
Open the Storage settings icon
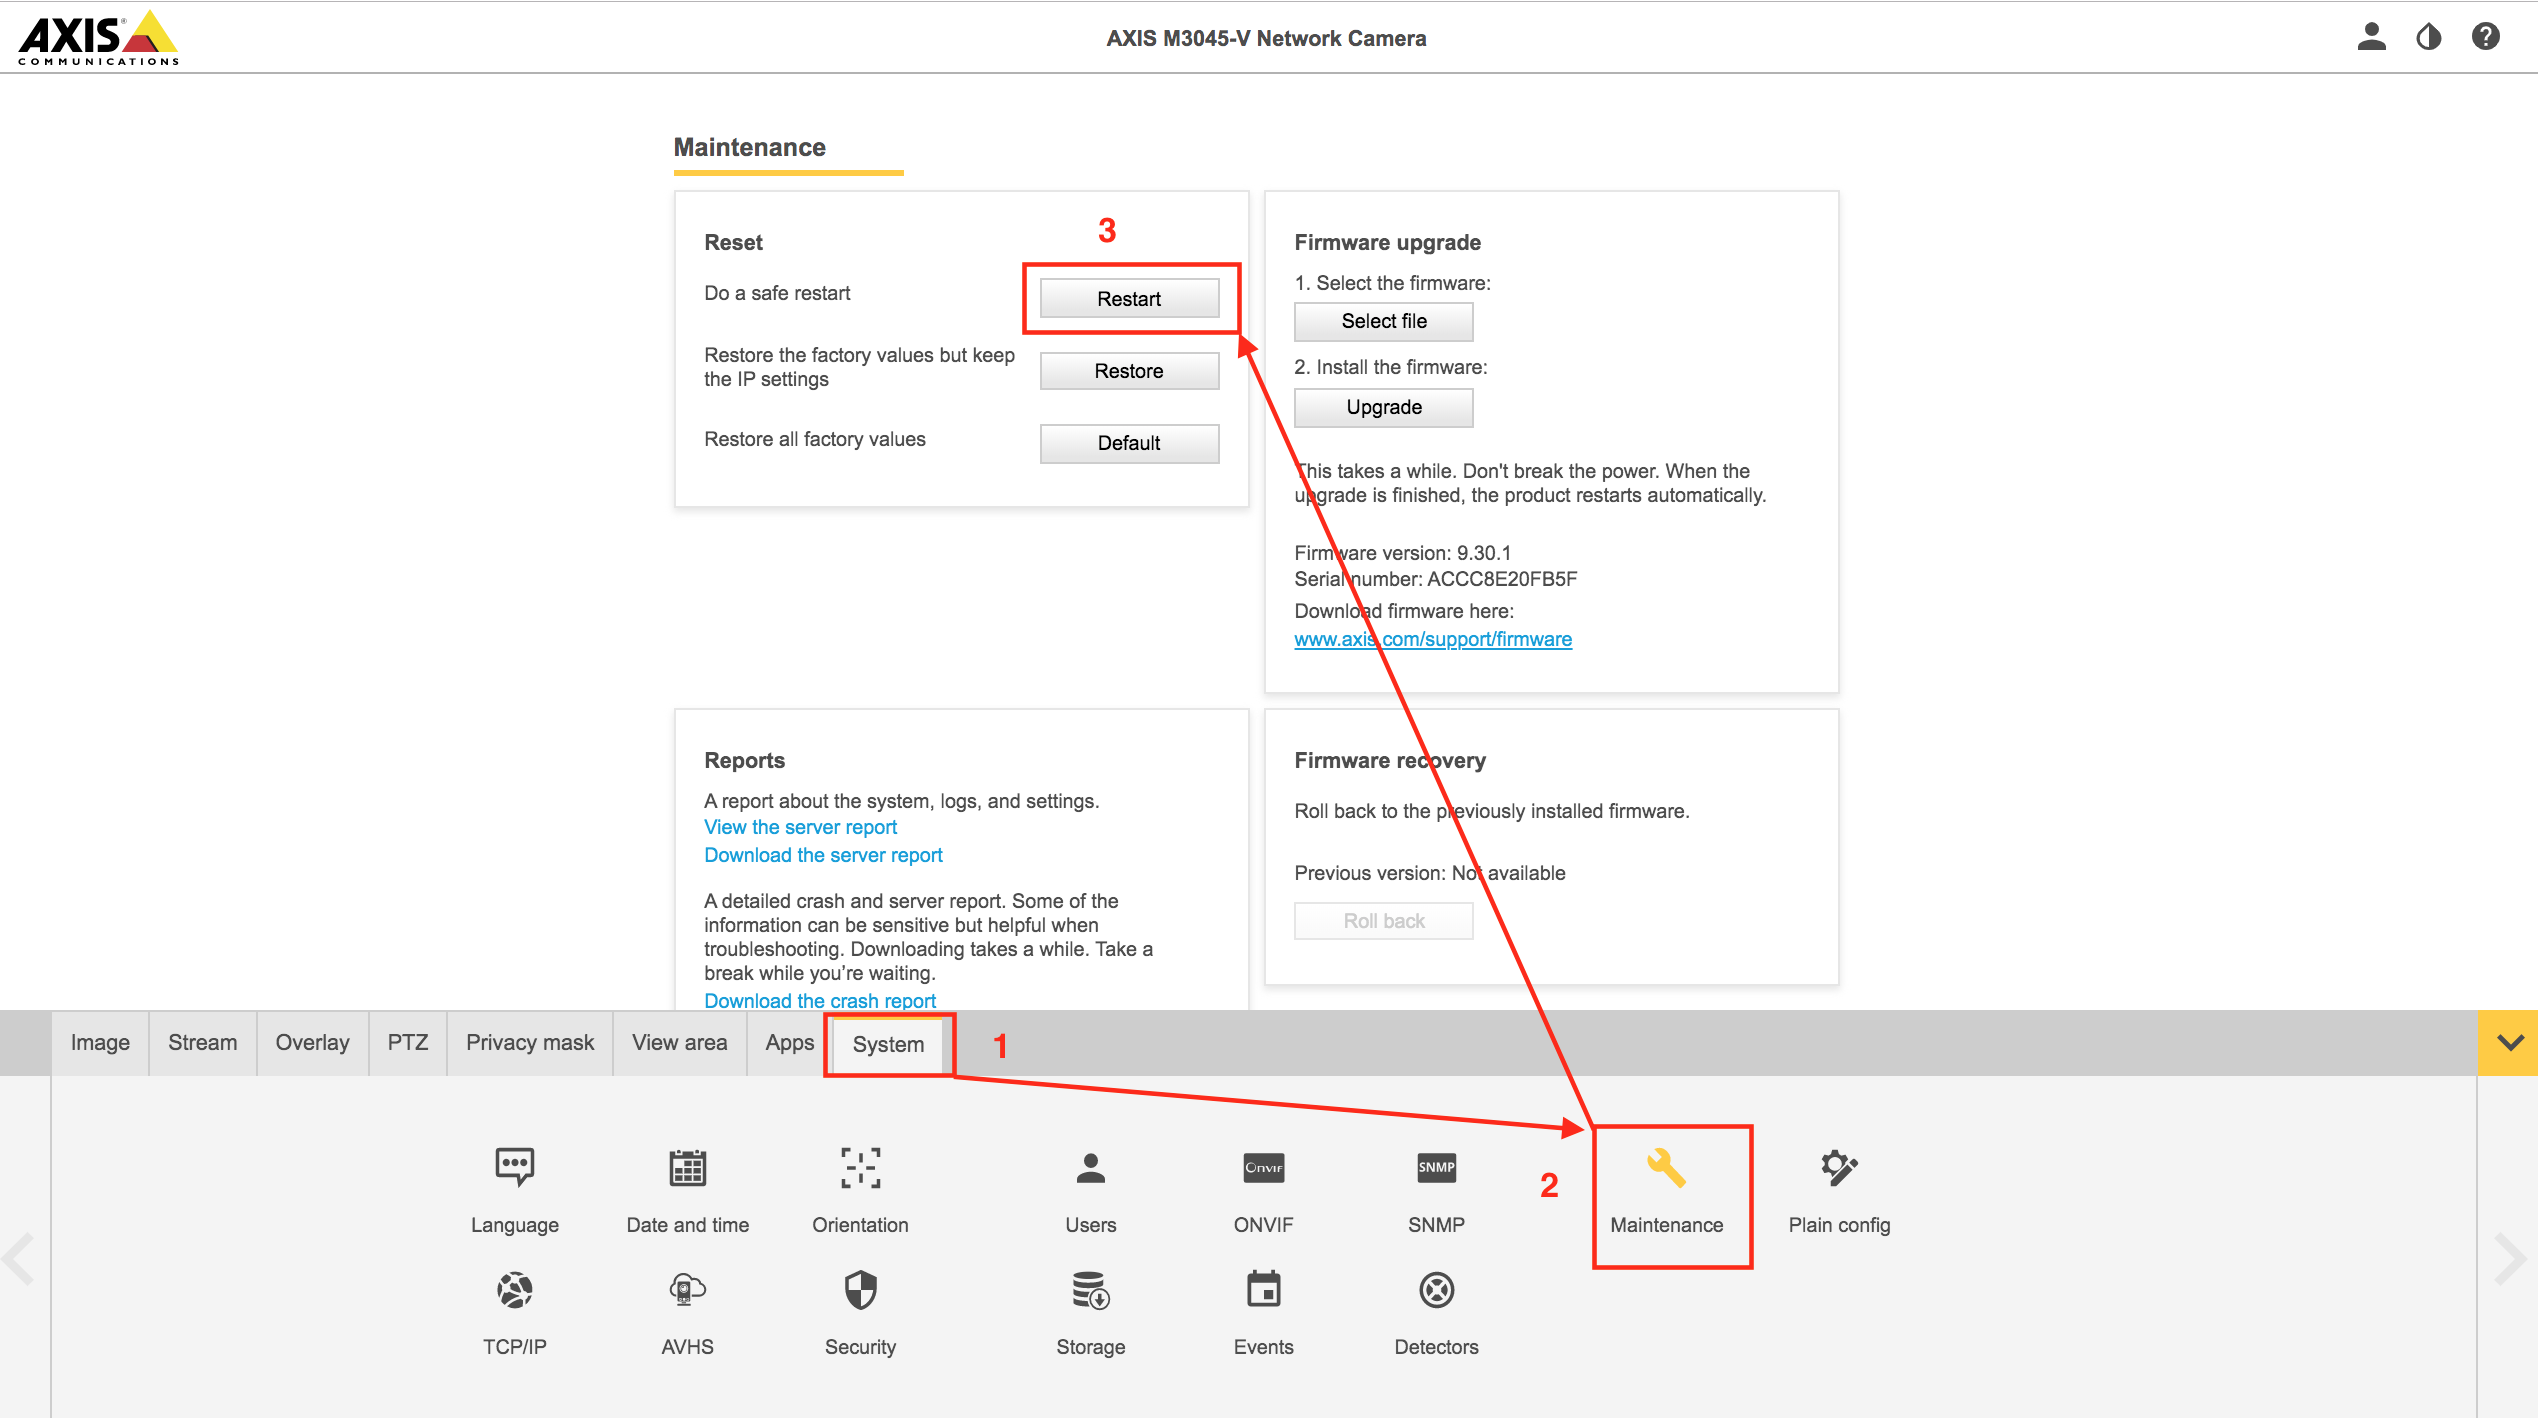[1091, 1290]
